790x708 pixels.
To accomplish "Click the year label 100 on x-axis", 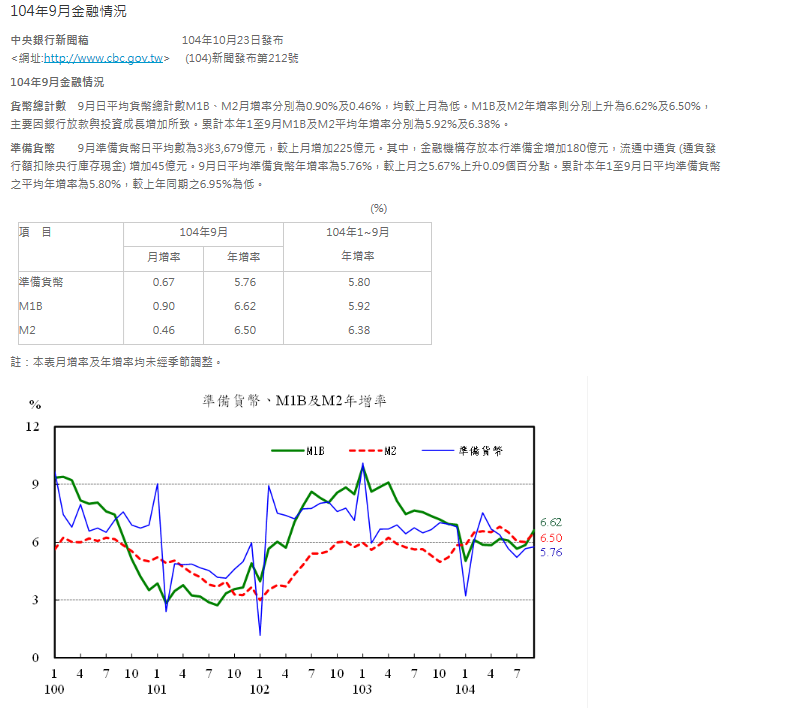I will pos(54,690).
